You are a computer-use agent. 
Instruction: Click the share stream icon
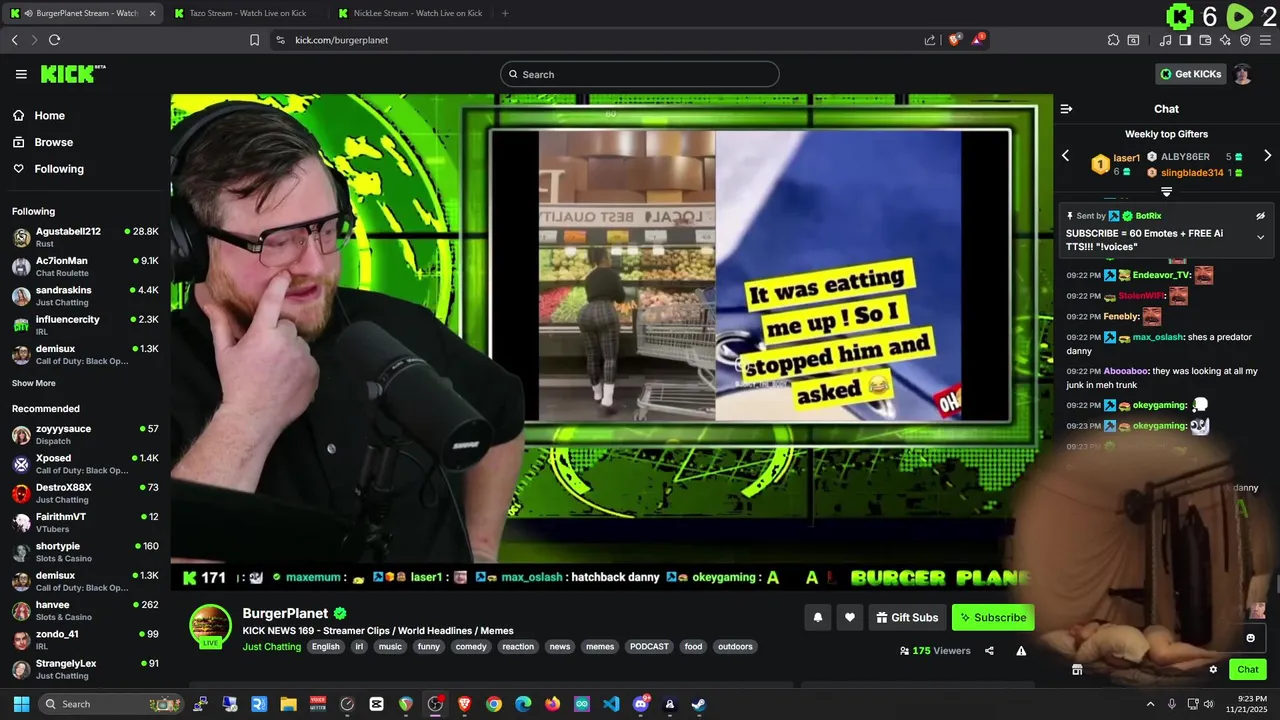tap(989, 651)
